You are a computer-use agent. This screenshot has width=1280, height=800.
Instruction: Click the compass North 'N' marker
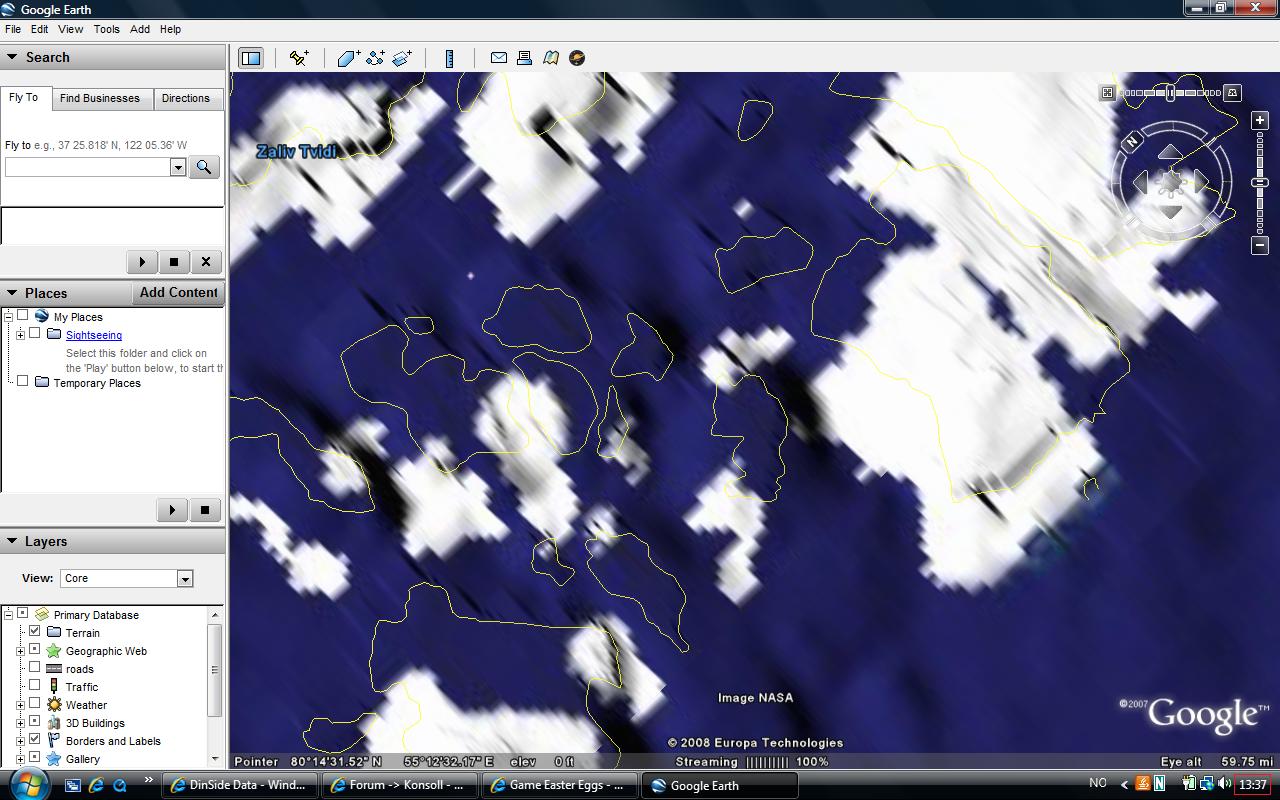pos(1133,141)
